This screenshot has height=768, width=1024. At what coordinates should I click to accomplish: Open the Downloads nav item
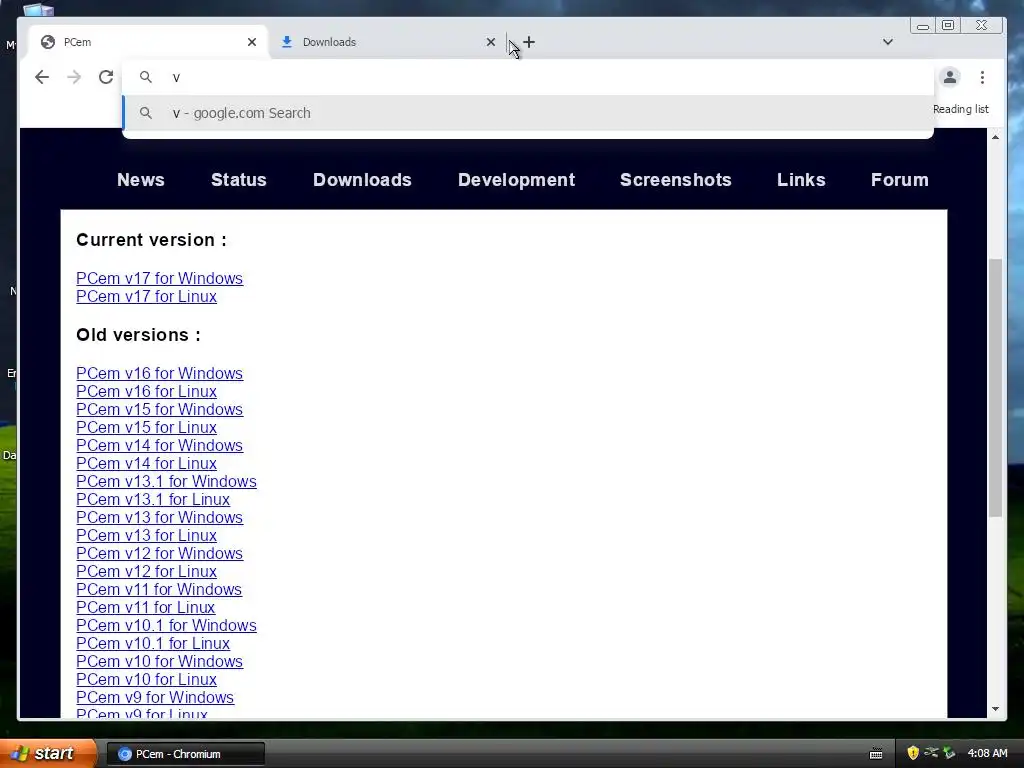click(x=362, y=180)
